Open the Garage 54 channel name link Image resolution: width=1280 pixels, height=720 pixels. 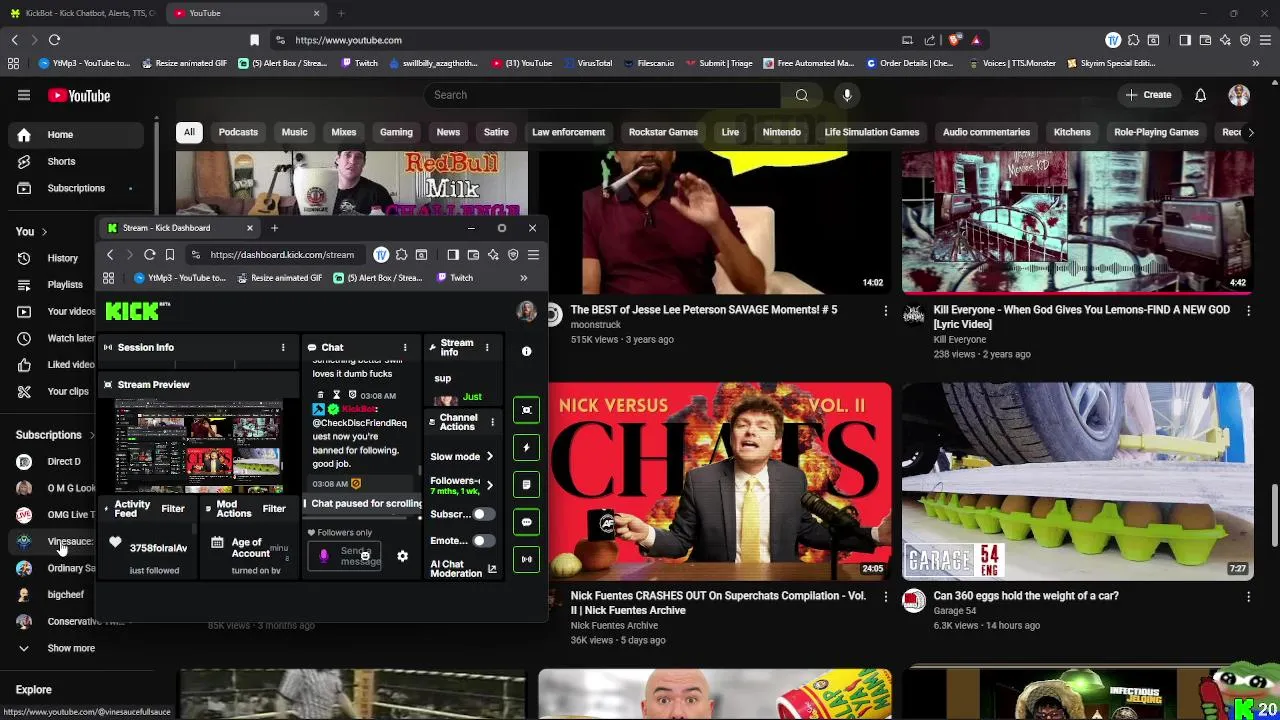tap(954, 611)
